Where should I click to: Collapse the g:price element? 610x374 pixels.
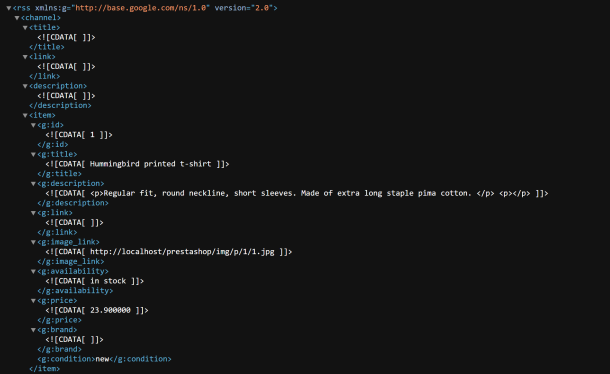pyautogui.click(x=33, y=300)
